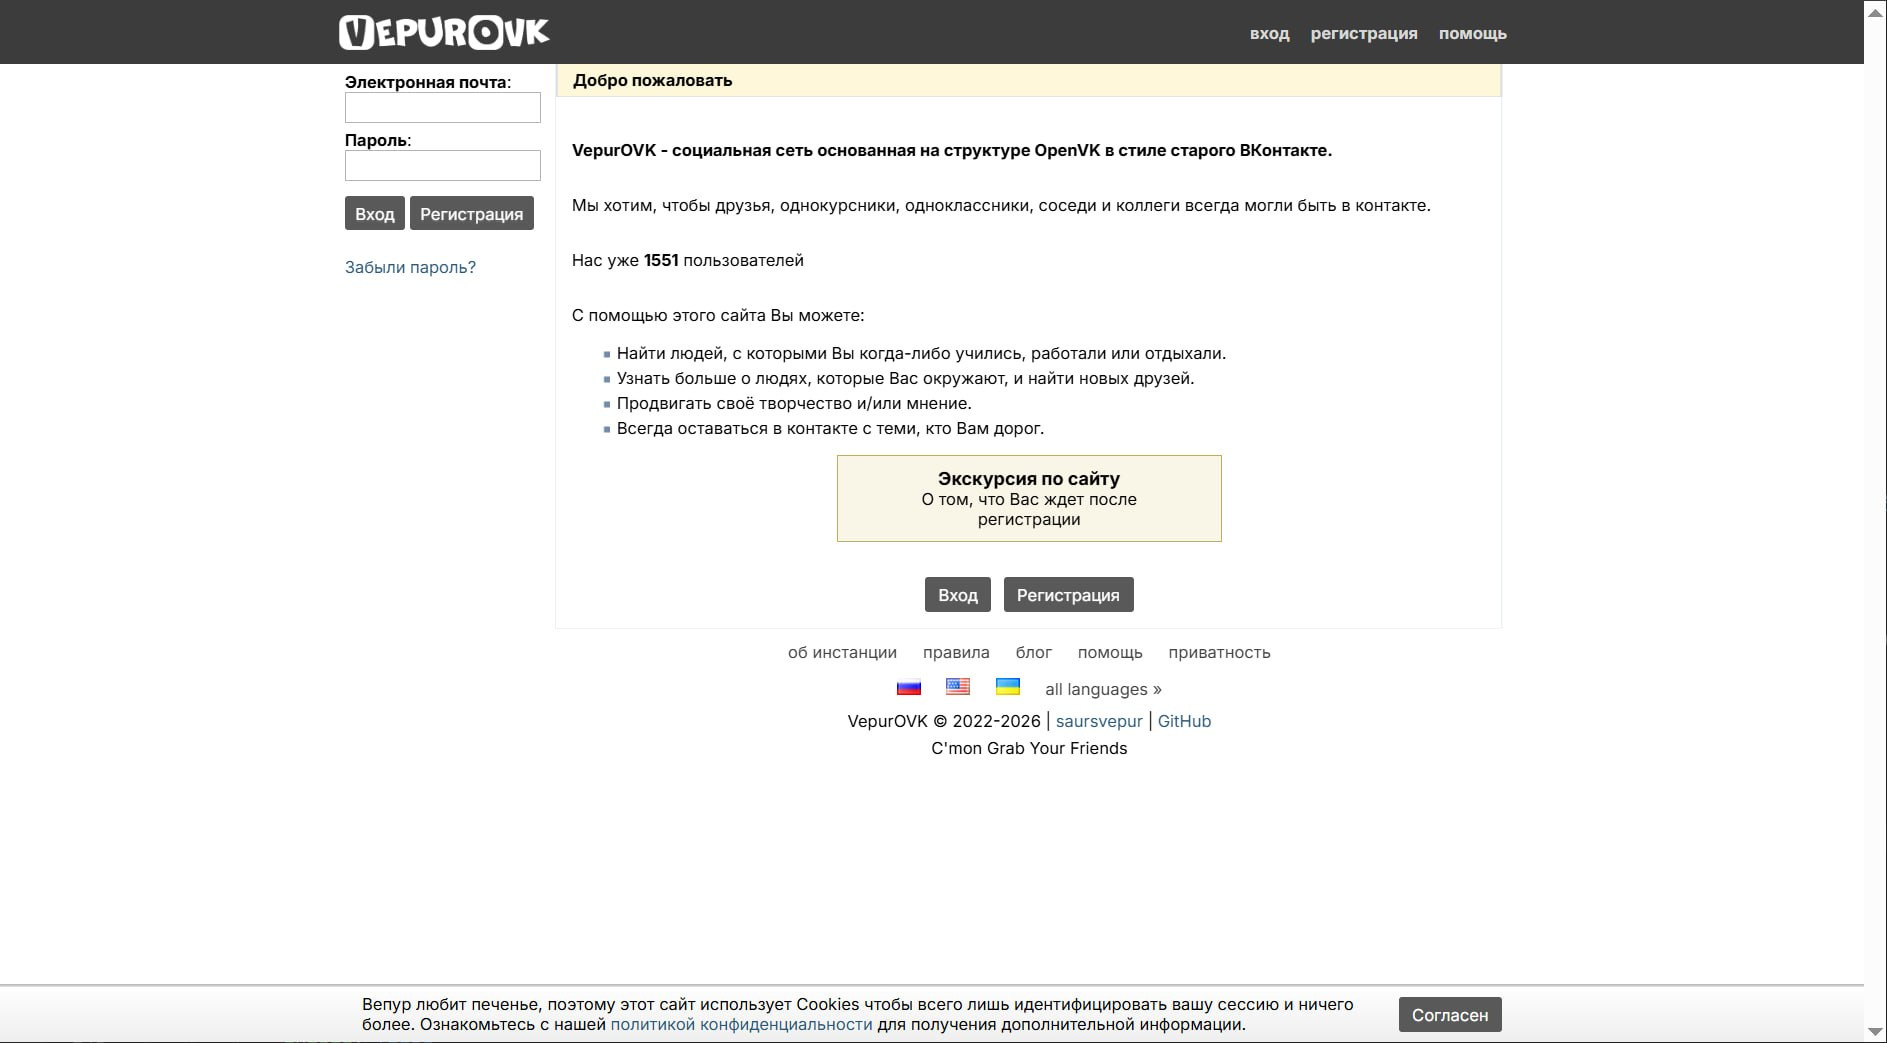Switch to Russian language flag
Image resolution: width=1887 pixels, height=1043 pixels.
tap(908, 687)
